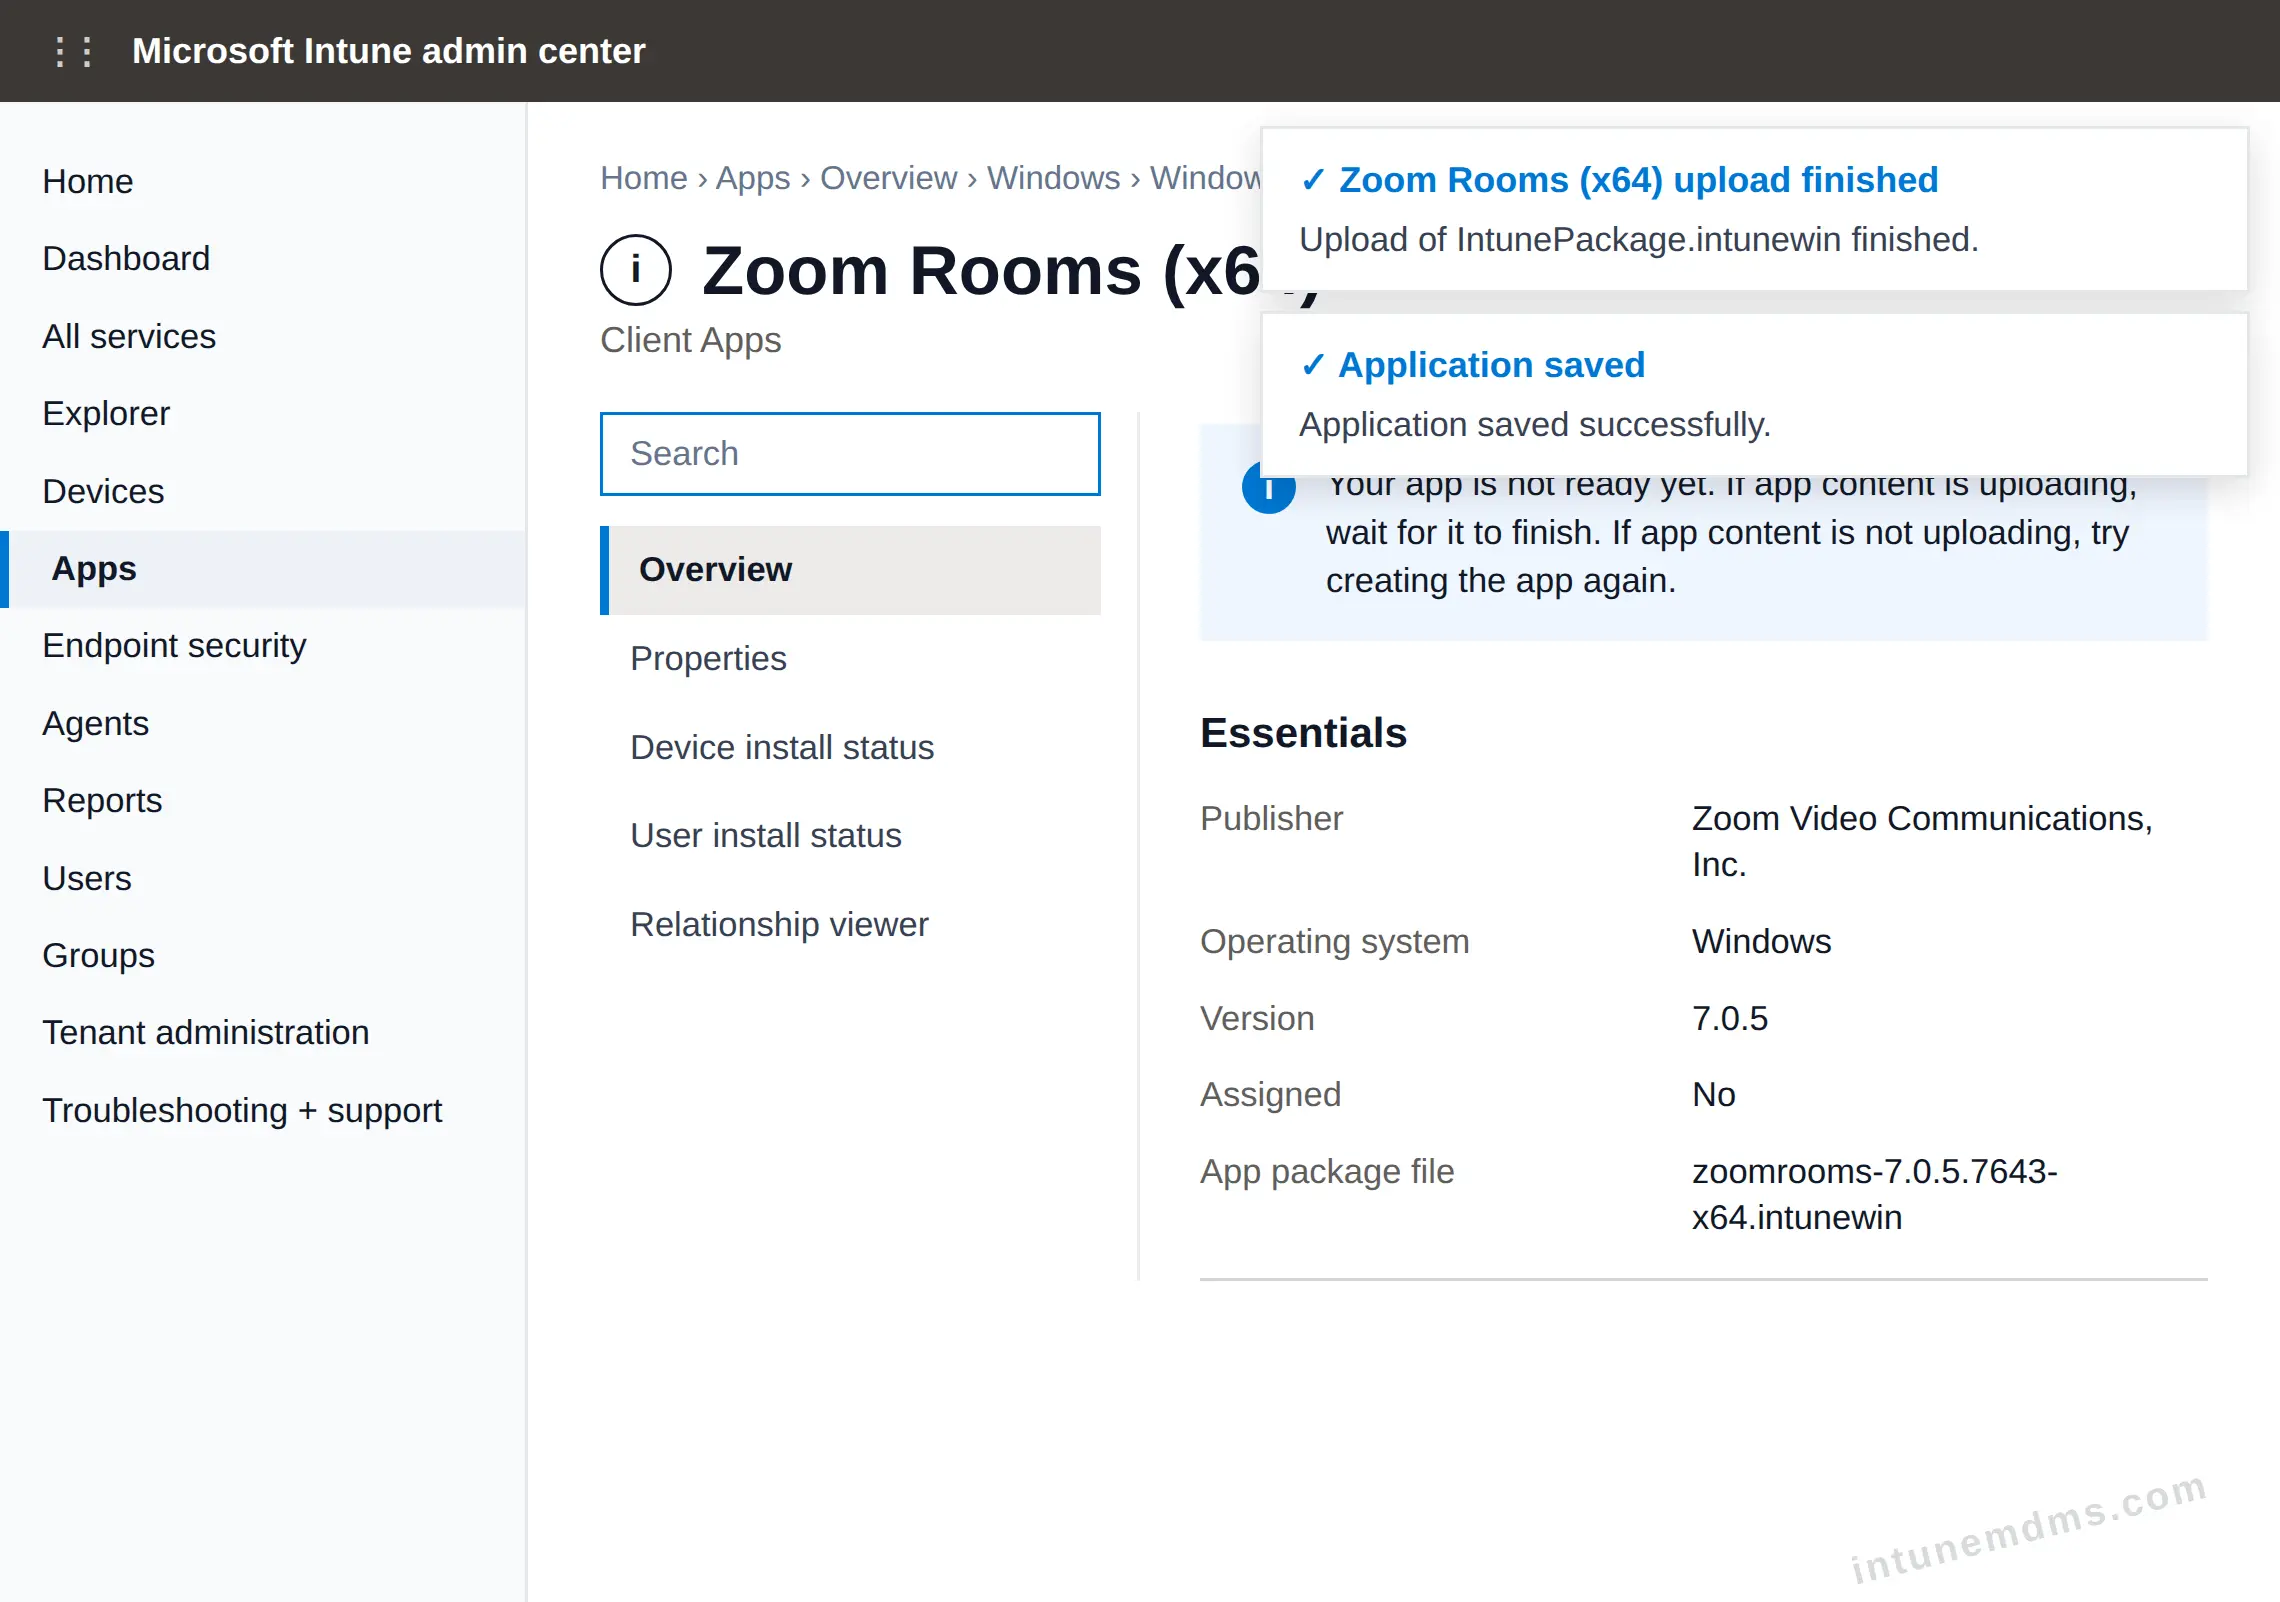Open the app launcher grid icon
Screen dimensions: 2280x1602
pos(74,51)
